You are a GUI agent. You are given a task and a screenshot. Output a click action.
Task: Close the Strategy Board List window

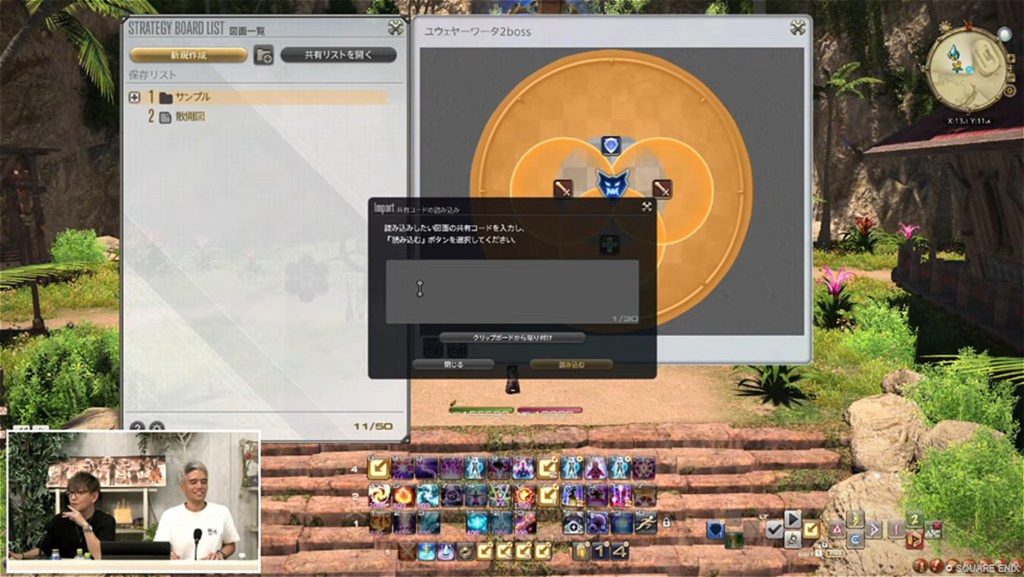coord(396,28)
